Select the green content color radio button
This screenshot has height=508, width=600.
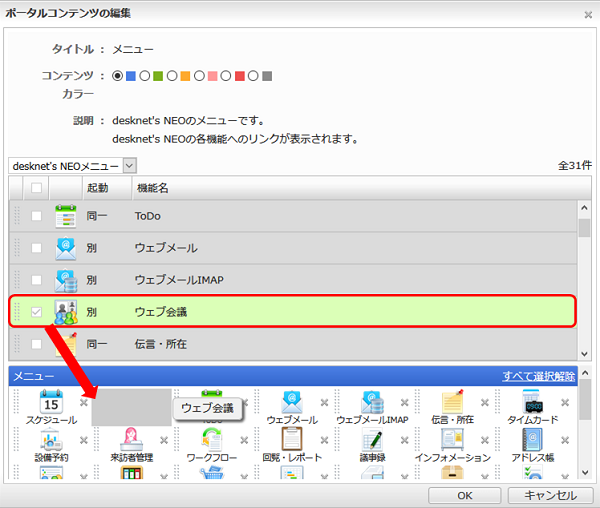coord(145,76)
